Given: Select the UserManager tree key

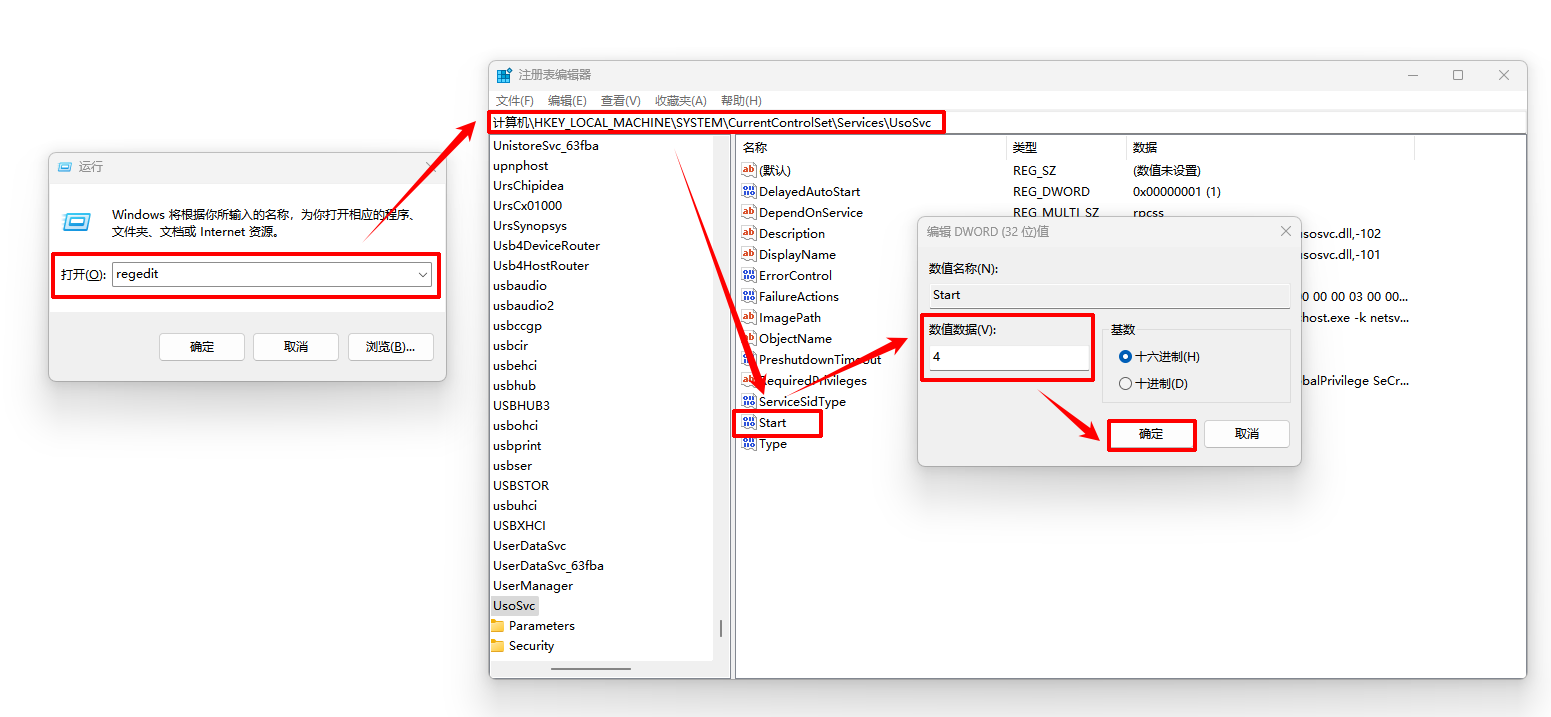Looking at the screenshot, I should point(533,585).
